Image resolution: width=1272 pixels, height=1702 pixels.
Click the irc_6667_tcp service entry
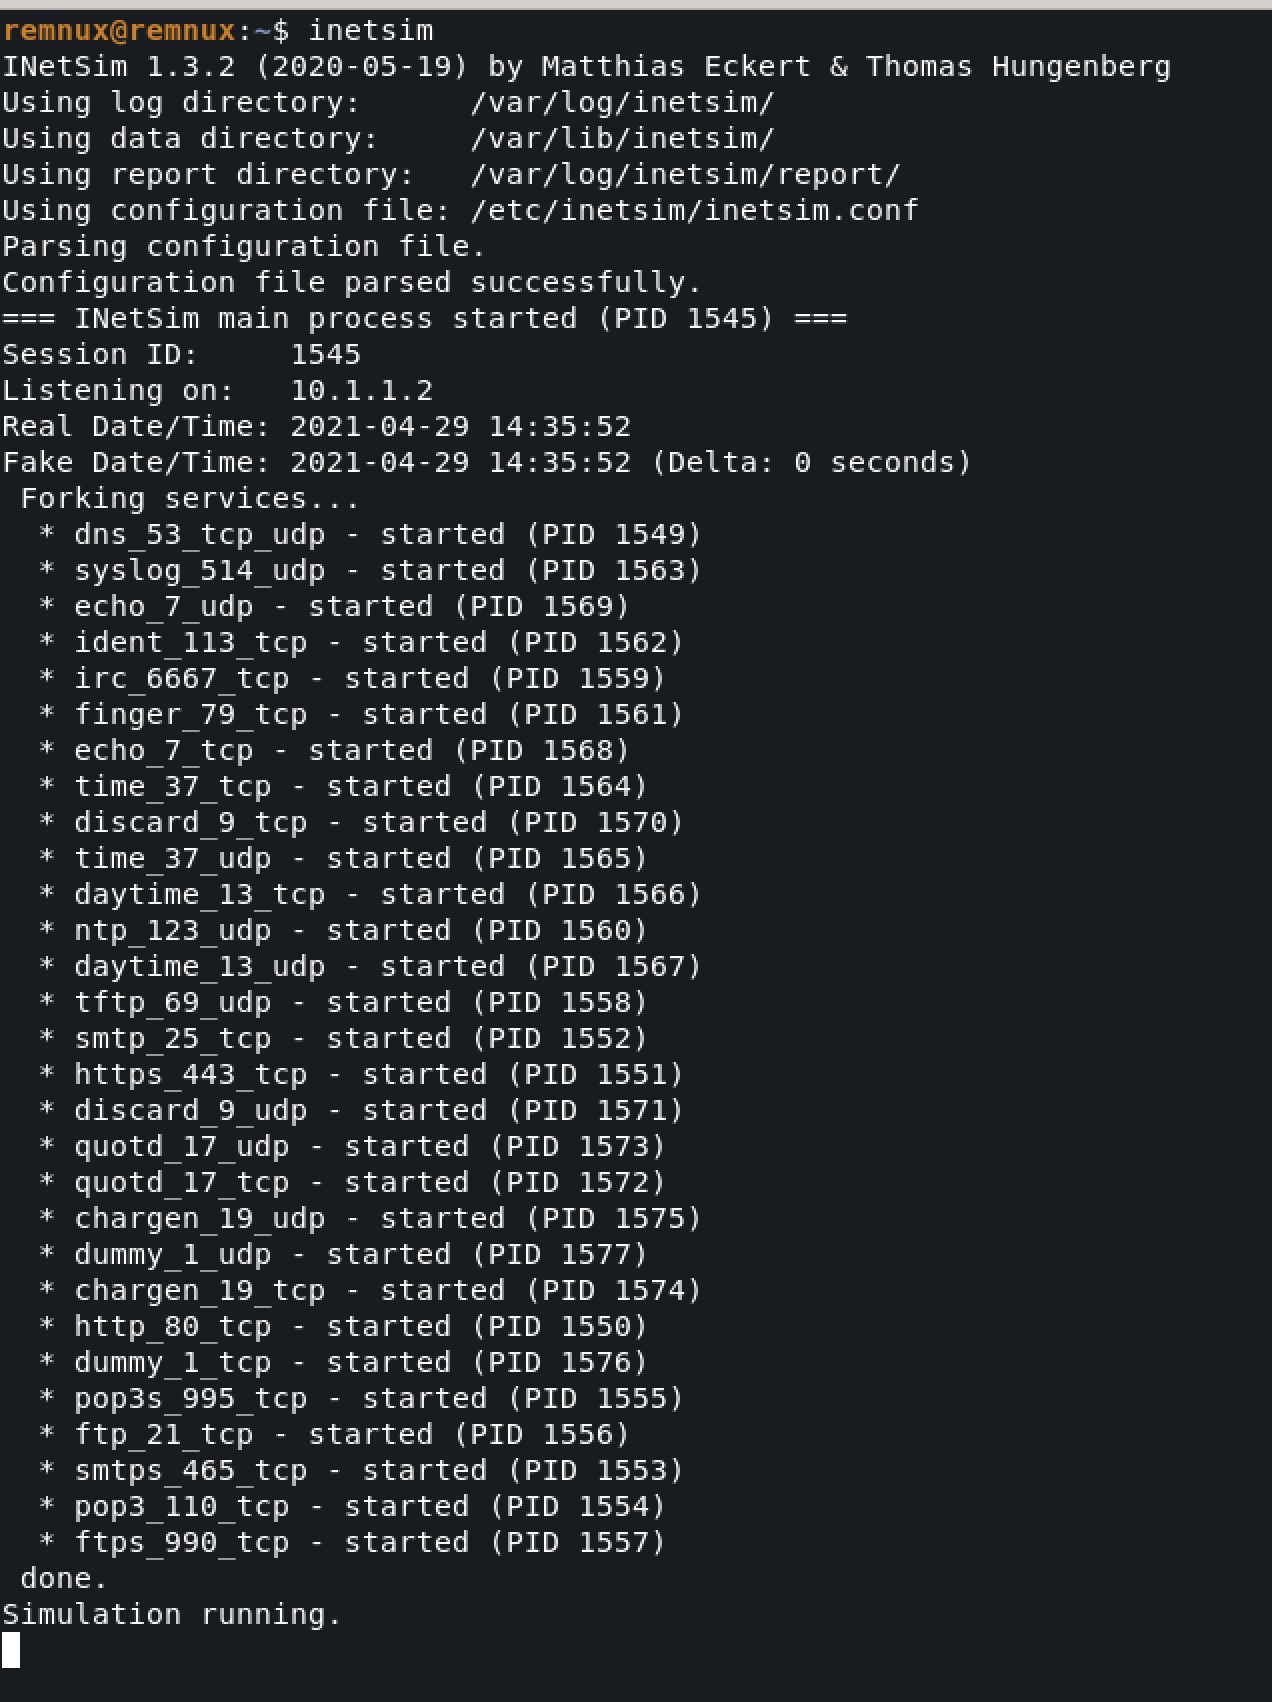[182, 679]
